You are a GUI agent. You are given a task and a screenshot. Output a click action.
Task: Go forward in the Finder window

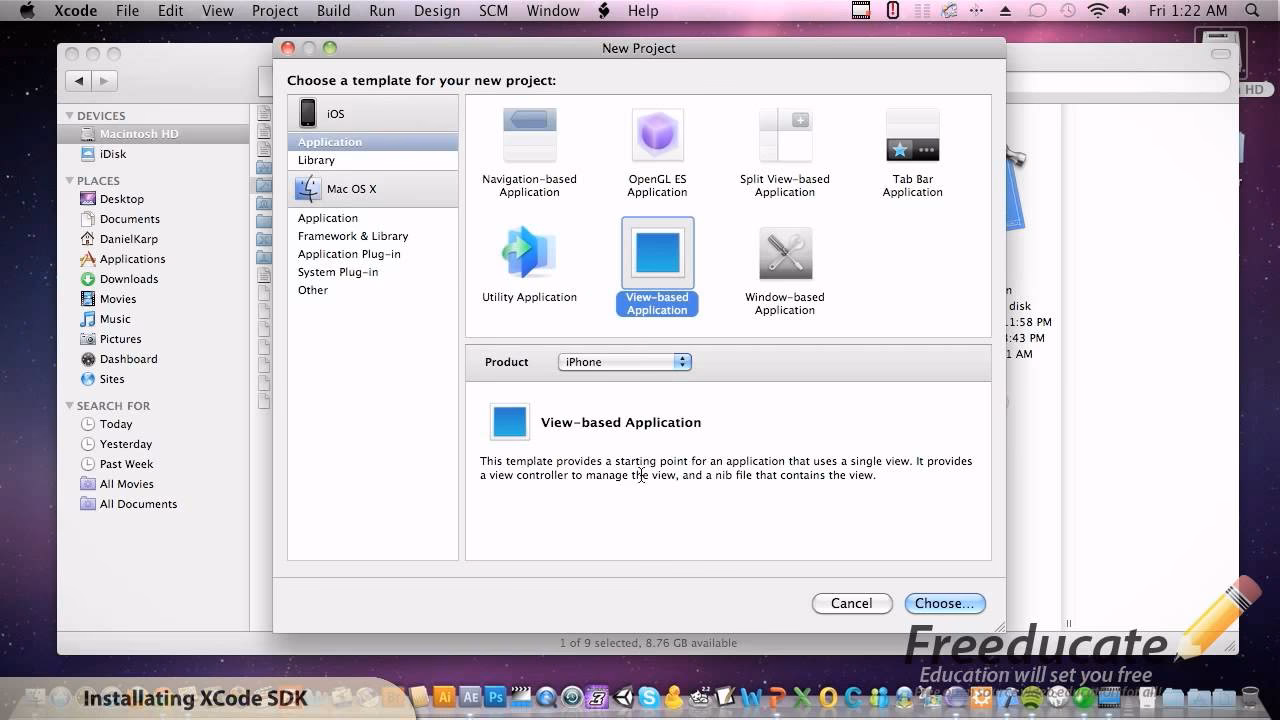(x=105, y=81)
